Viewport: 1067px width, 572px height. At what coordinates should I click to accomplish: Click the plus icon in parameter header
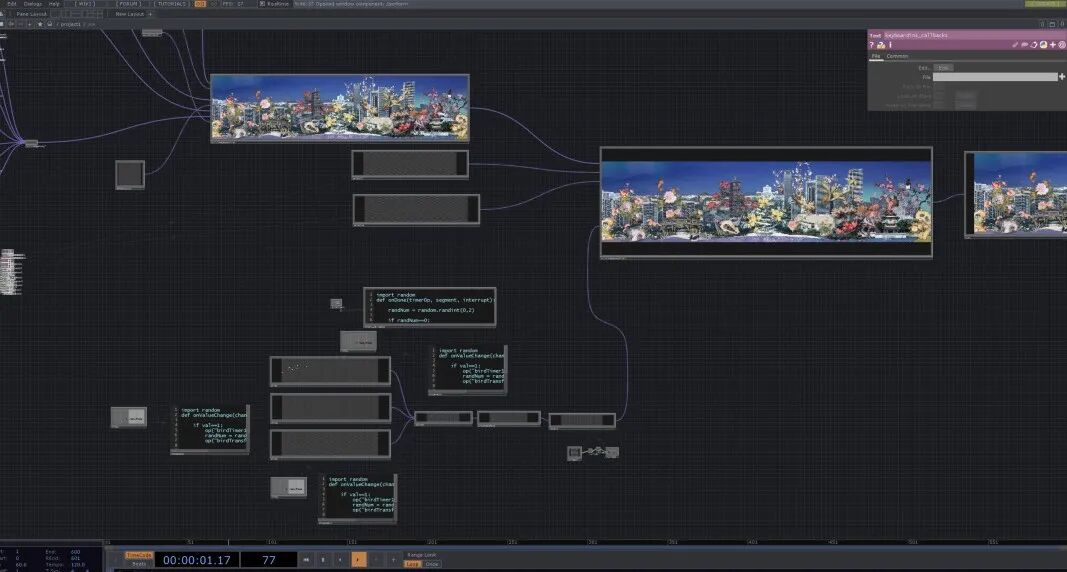(x=1053, y=45)
